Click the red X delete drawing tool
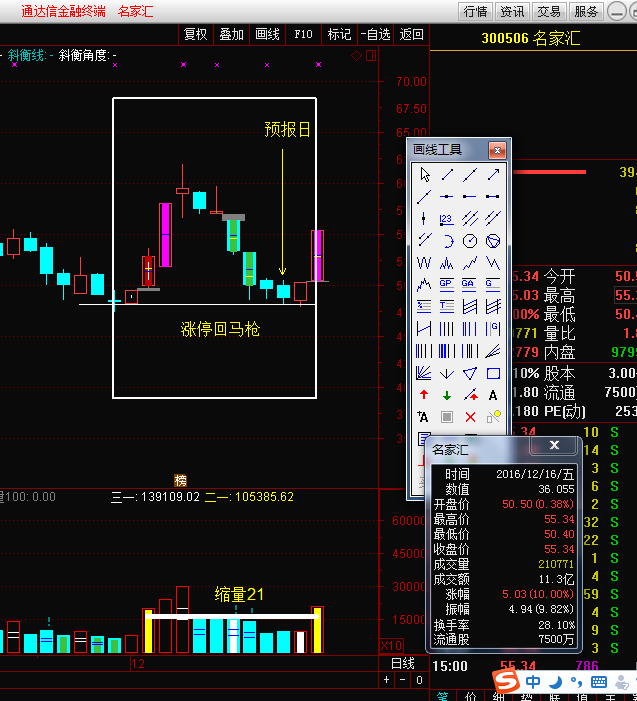This screenshot has width=637, height=701. [470, 417]
